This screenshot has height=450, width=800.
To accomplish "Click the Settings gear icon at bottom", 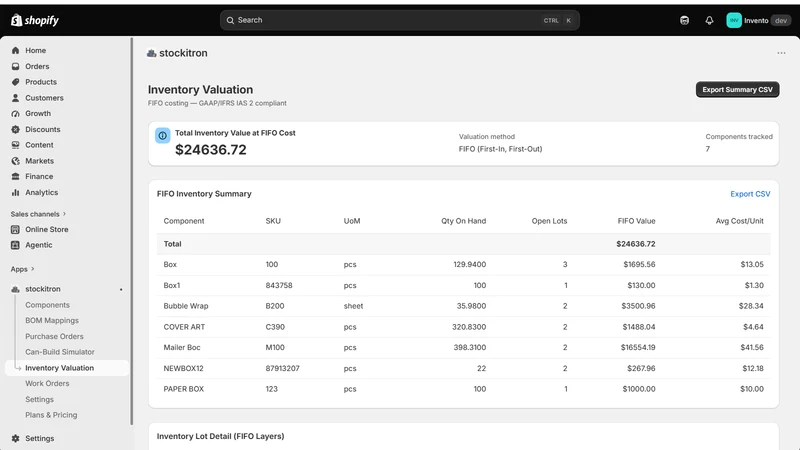I will pyautogui.click(x=15, y=438).
